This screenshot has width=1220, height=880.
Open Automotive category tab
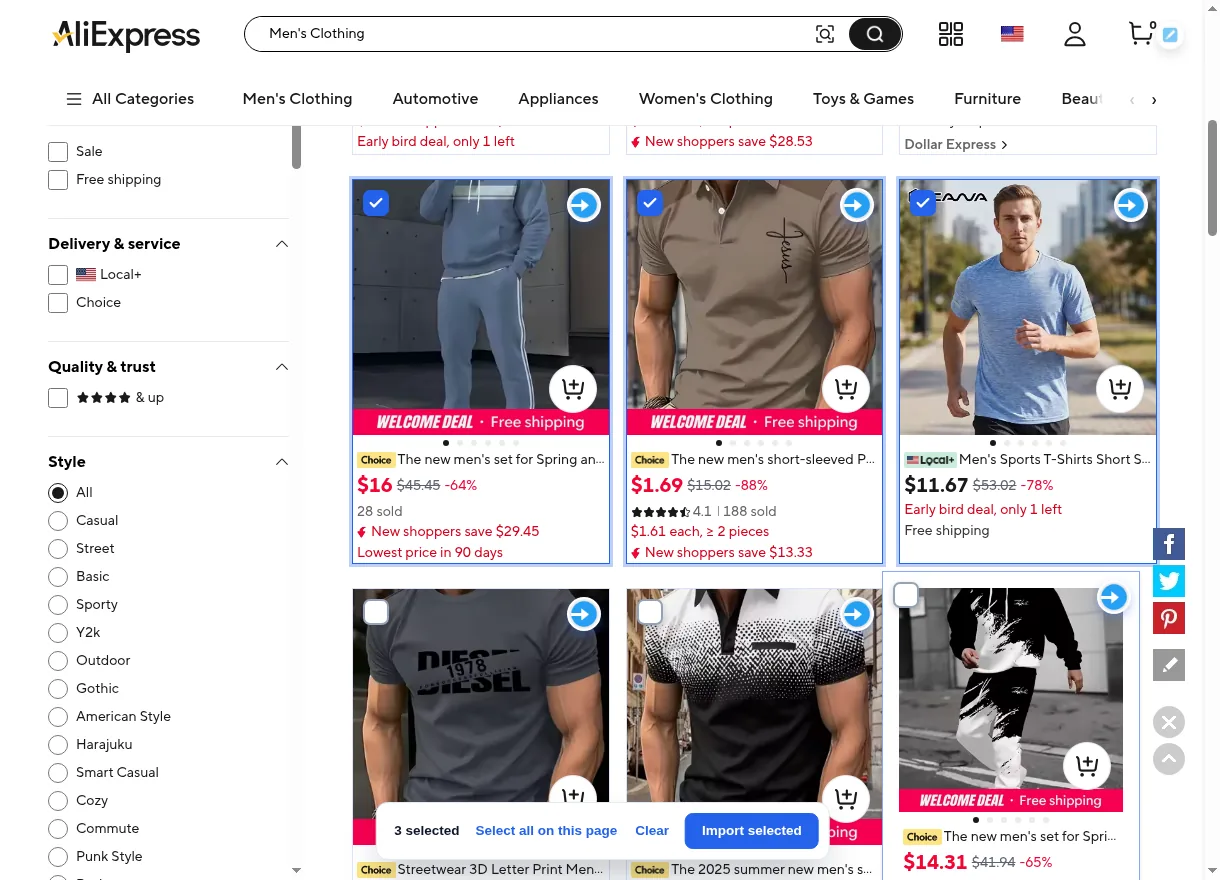pos(435,99)
